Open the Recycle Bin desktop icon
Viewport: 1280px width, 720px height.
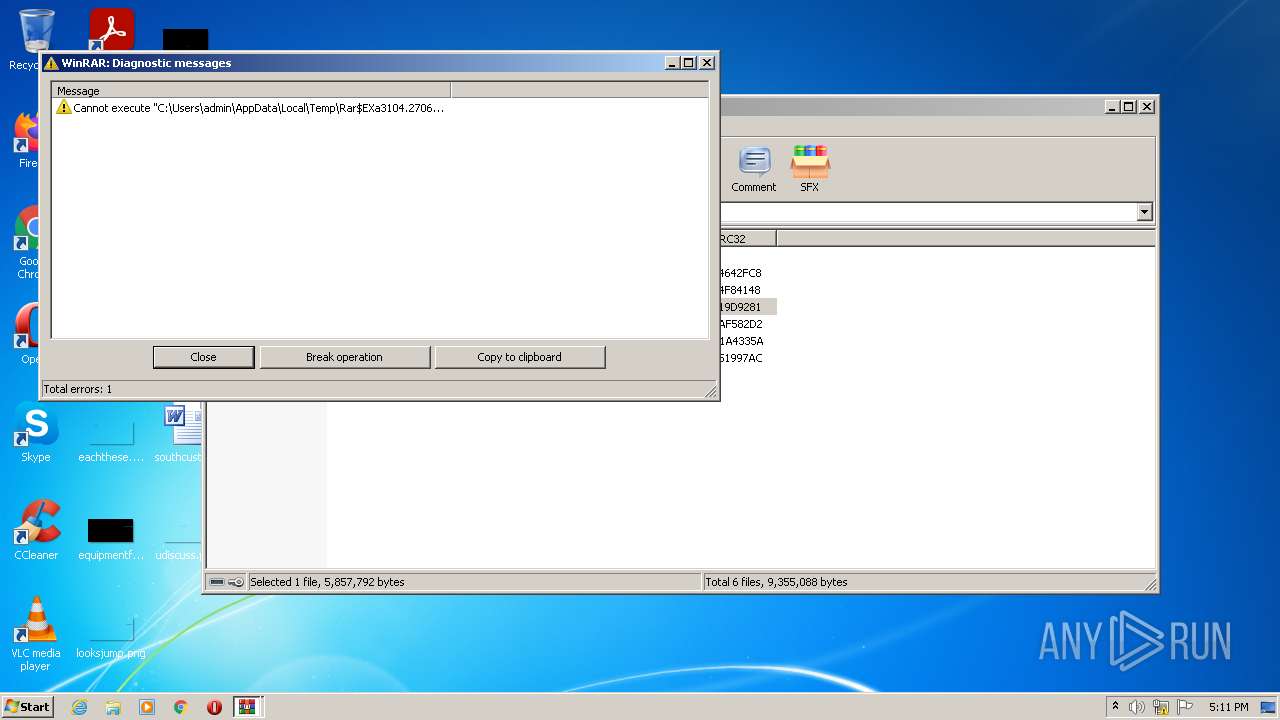coord(36,40)
